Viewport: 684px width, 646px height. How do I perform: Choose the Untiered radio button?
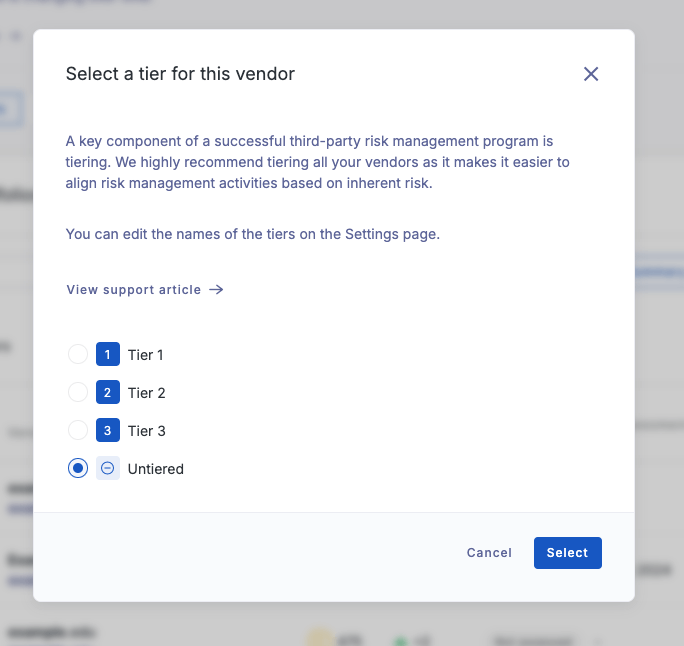pyautogui.click(x=78, y=468)
